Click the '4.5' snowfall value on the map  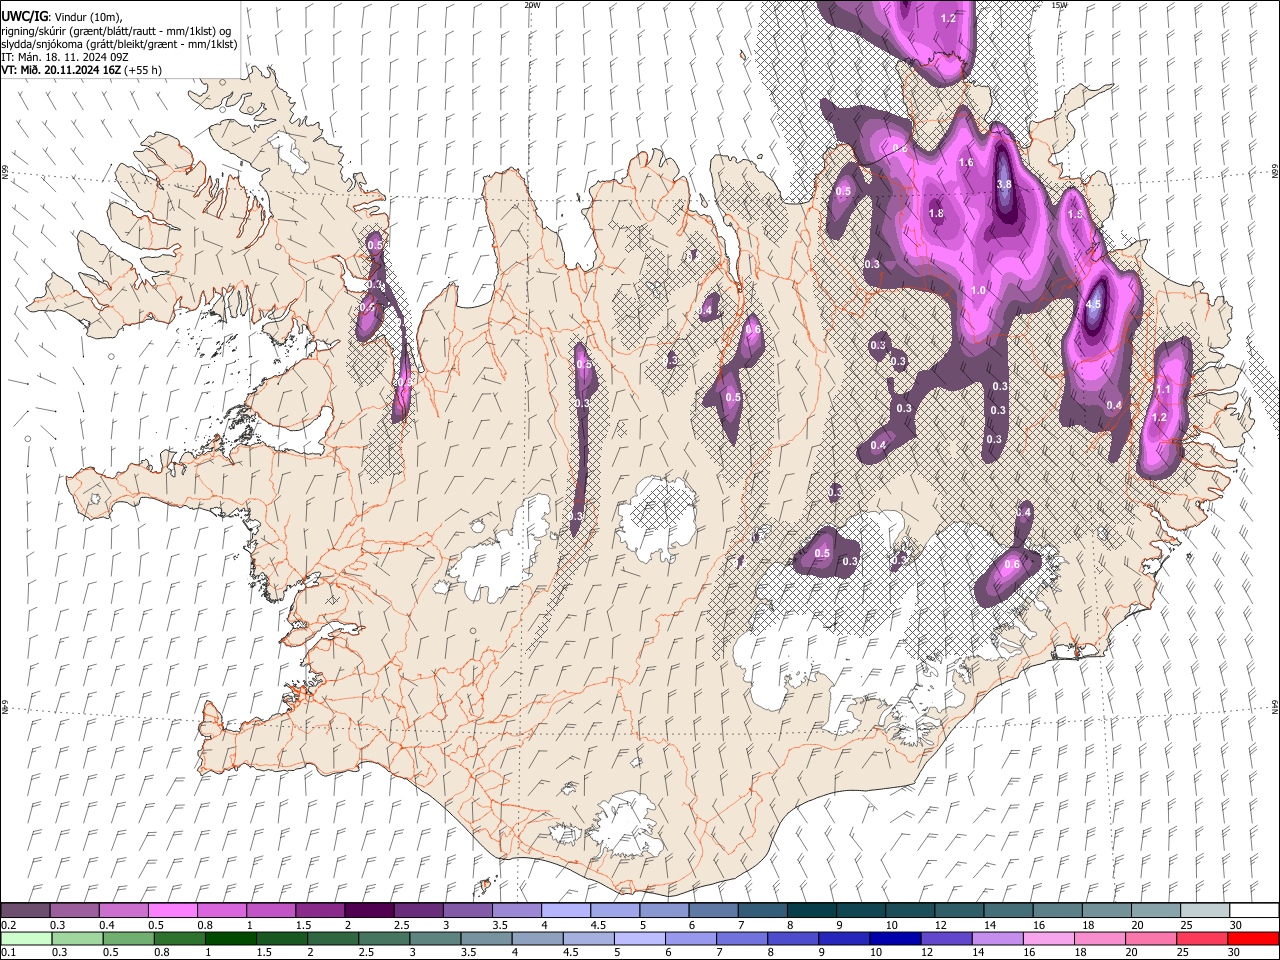coord(1093,304)
